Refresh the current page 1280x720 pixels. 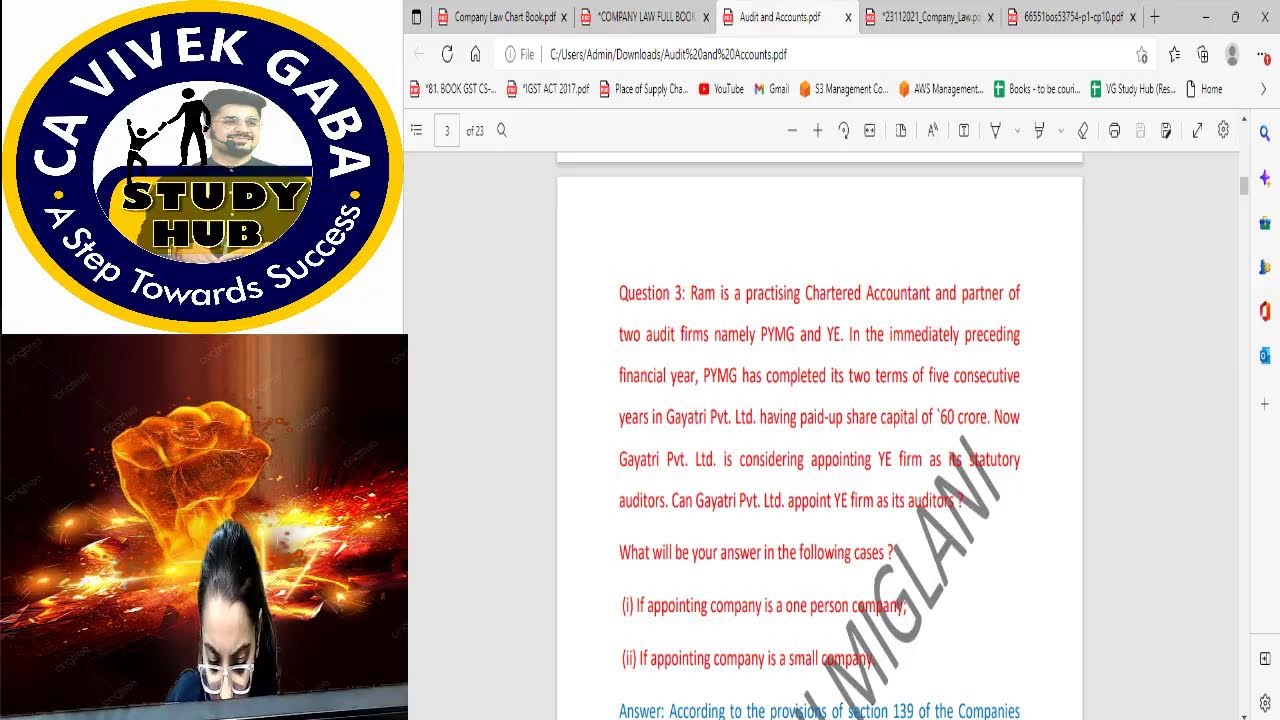coord(447,54)
